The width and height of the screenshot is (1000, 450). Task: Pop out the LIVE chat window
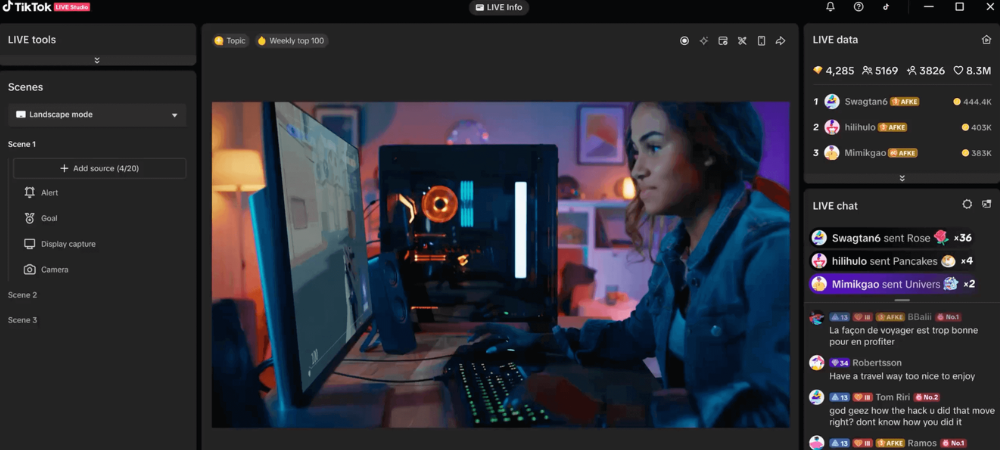(x=987, y=204)
